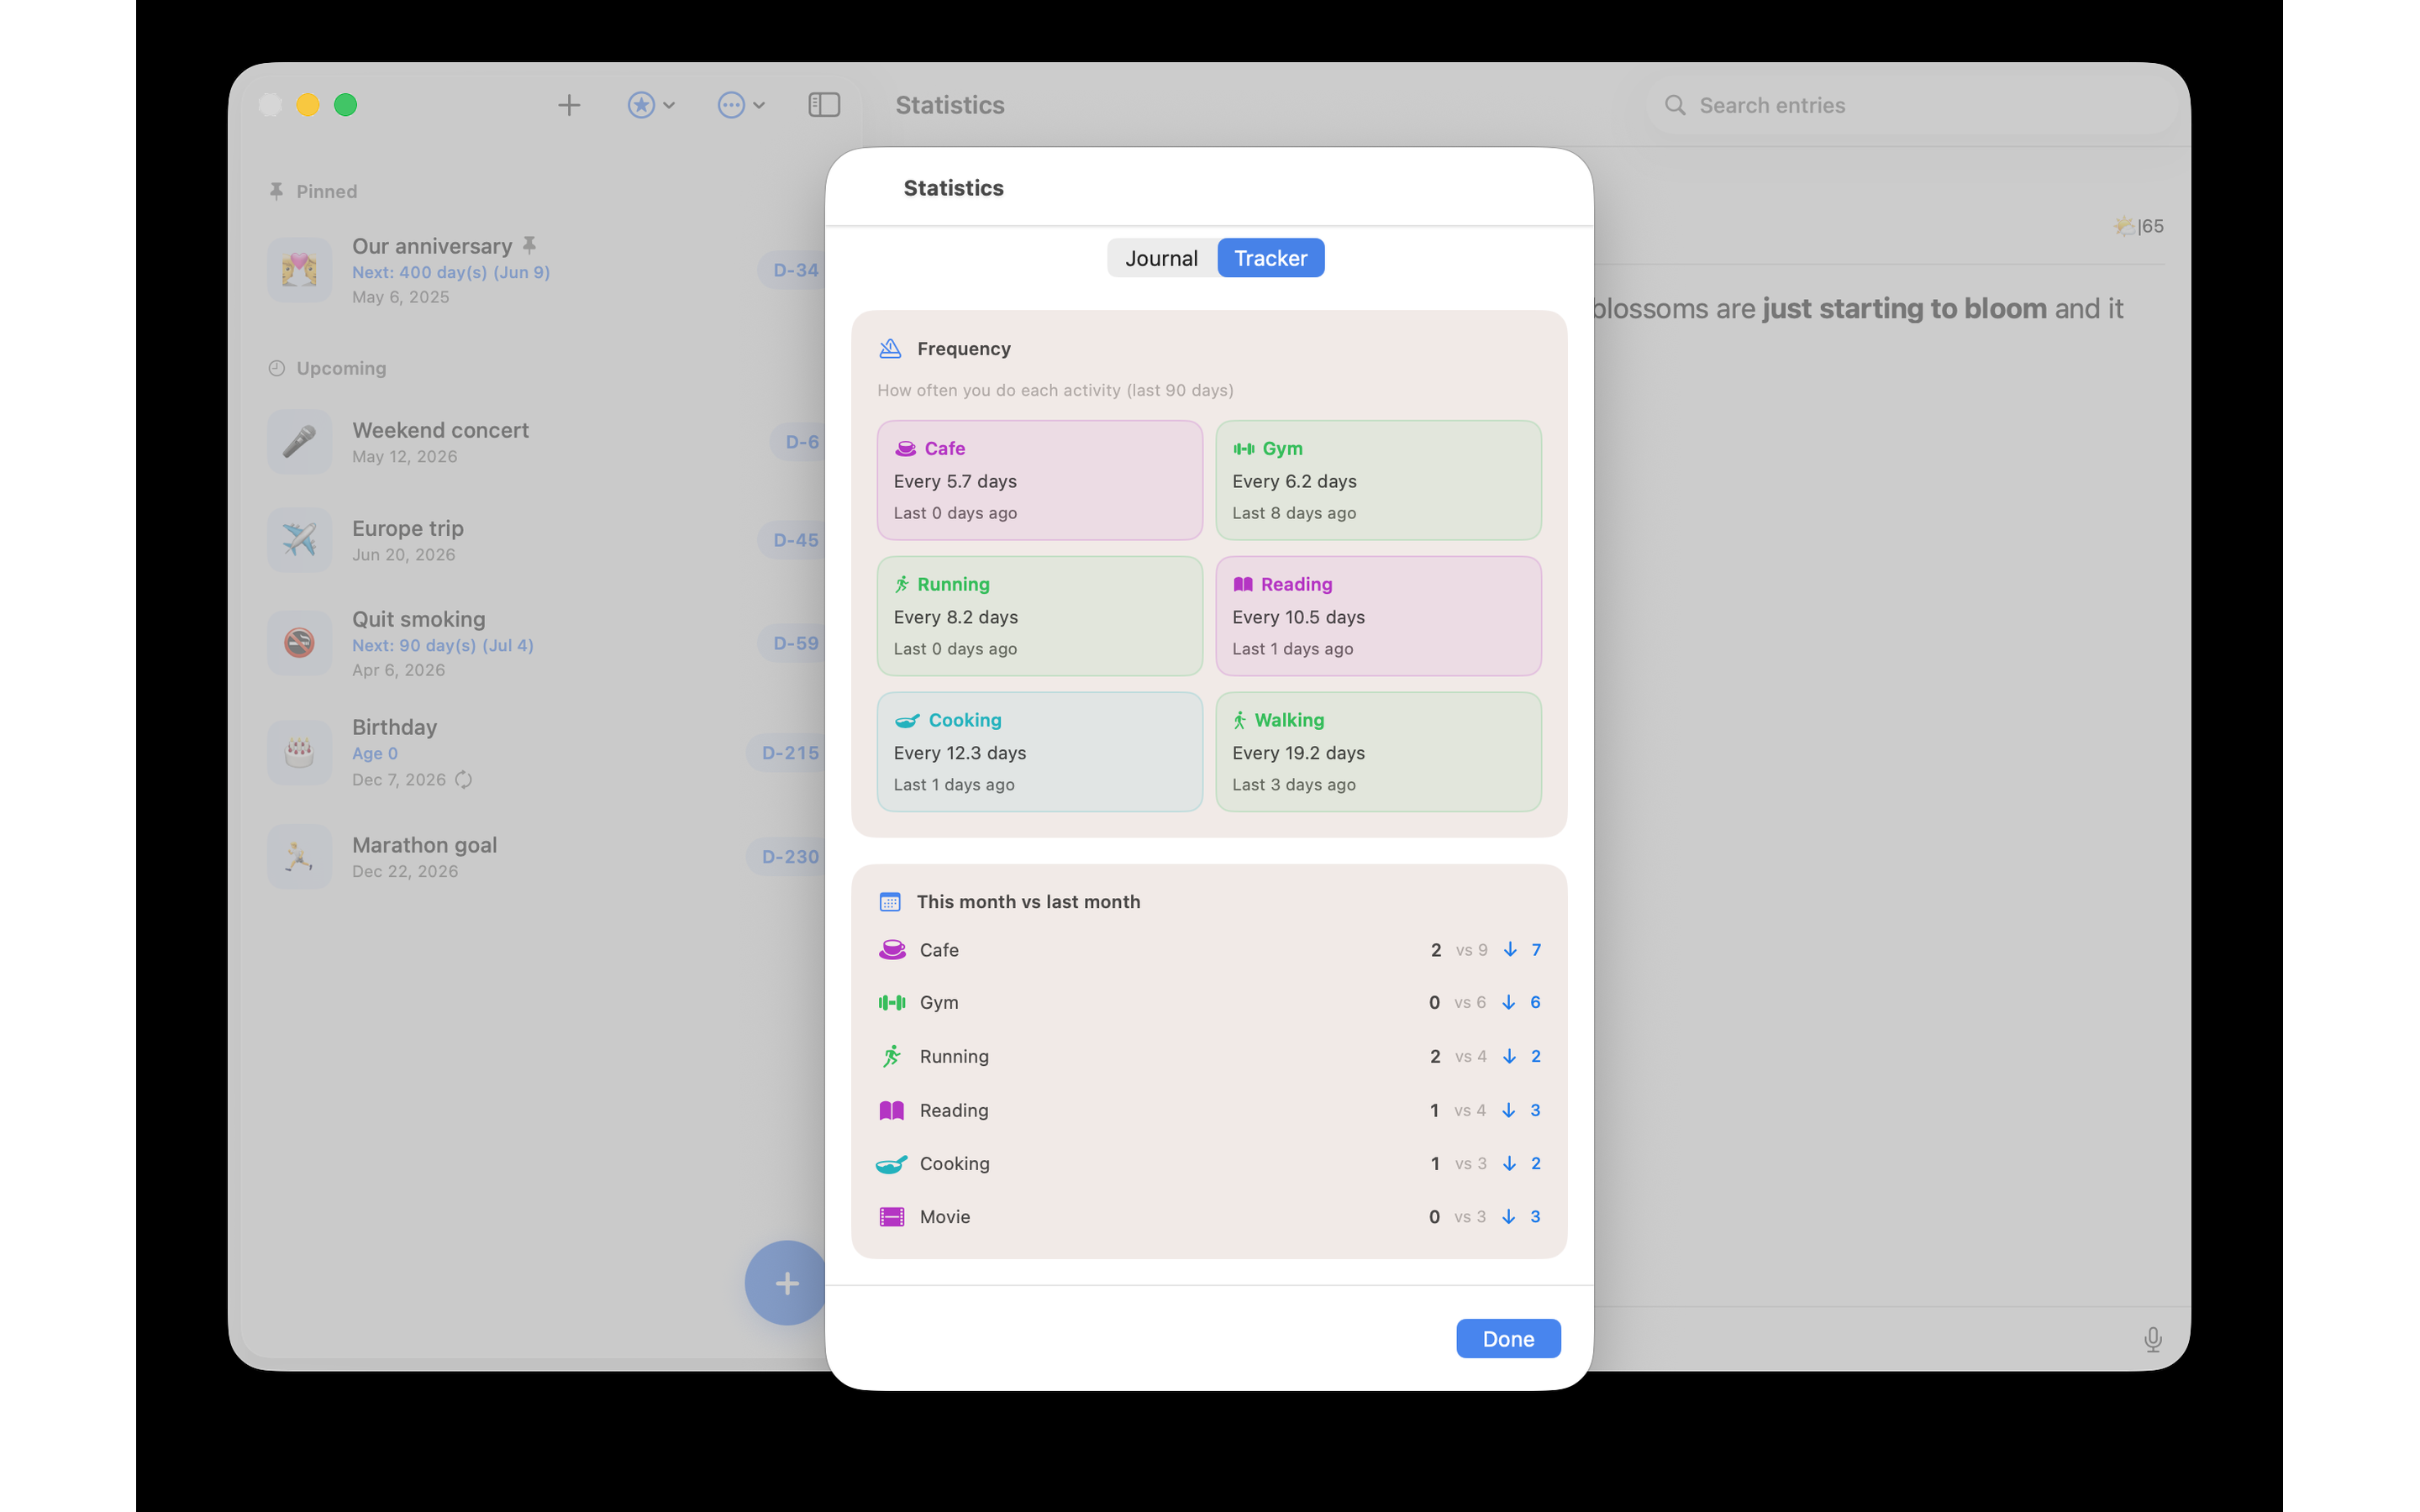
Task: Open the Marathon goal entry
Action: (x=545, y=856)
